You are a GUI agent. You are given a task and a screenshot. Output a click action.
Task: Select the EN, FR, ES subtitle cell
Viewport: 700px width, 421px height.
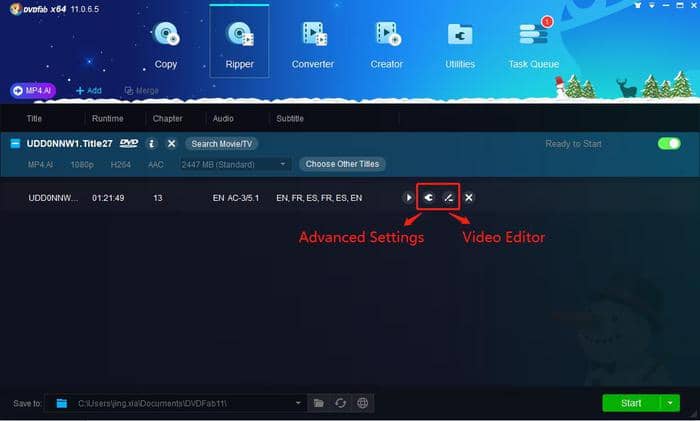coord(319,198)
